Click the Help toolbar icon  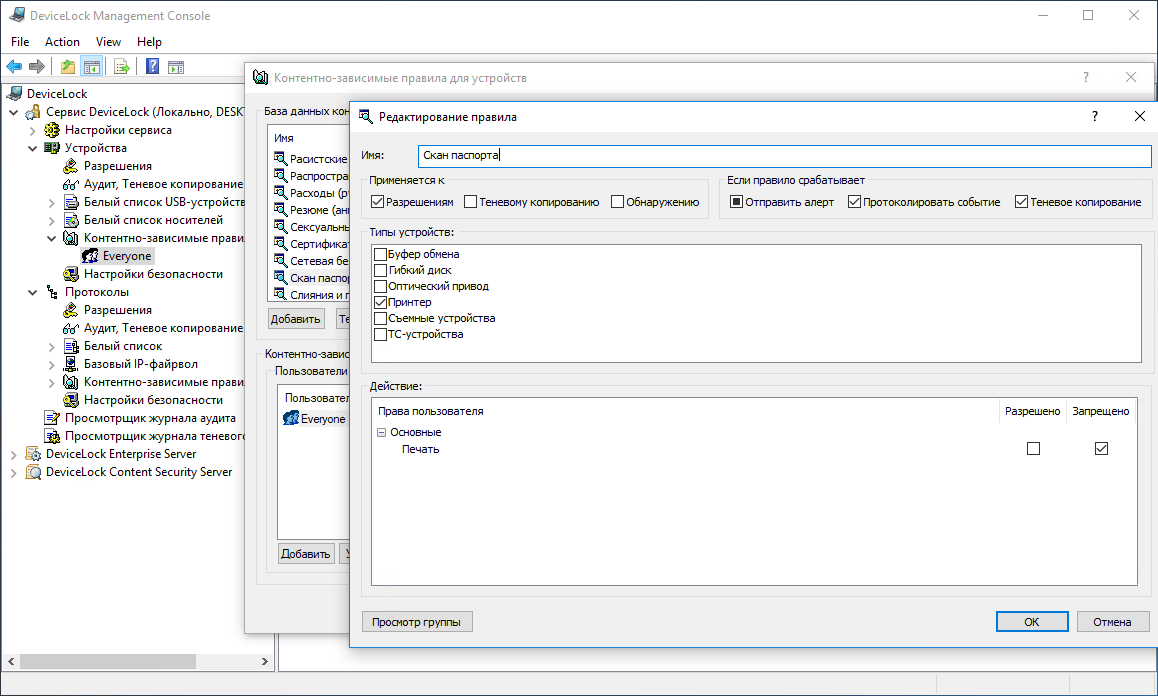pos(152,67)
